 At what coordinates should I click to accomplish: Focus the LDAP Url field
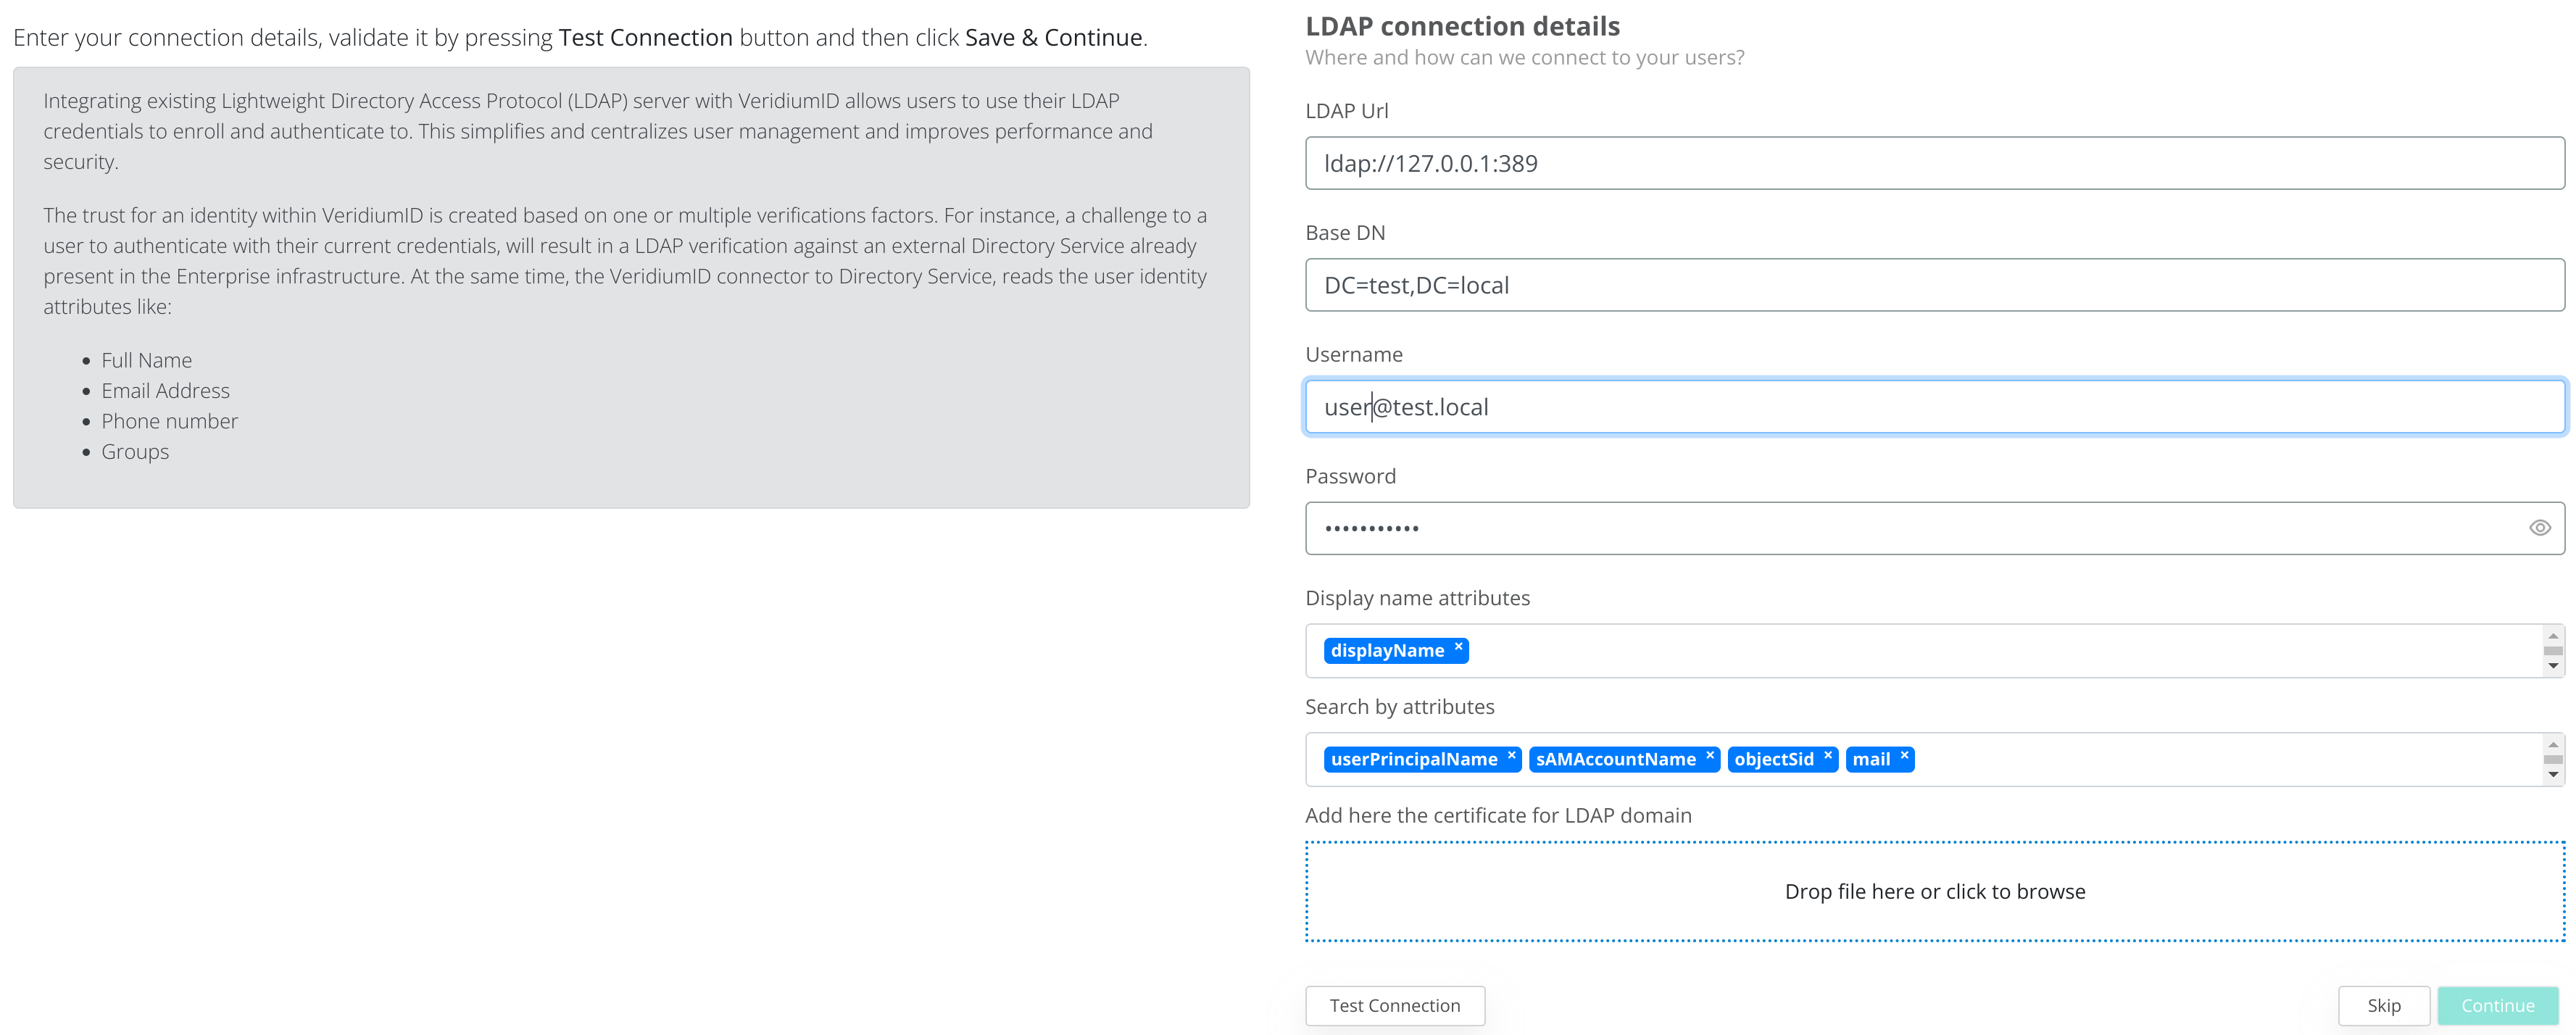click(x=1934, y=164)
